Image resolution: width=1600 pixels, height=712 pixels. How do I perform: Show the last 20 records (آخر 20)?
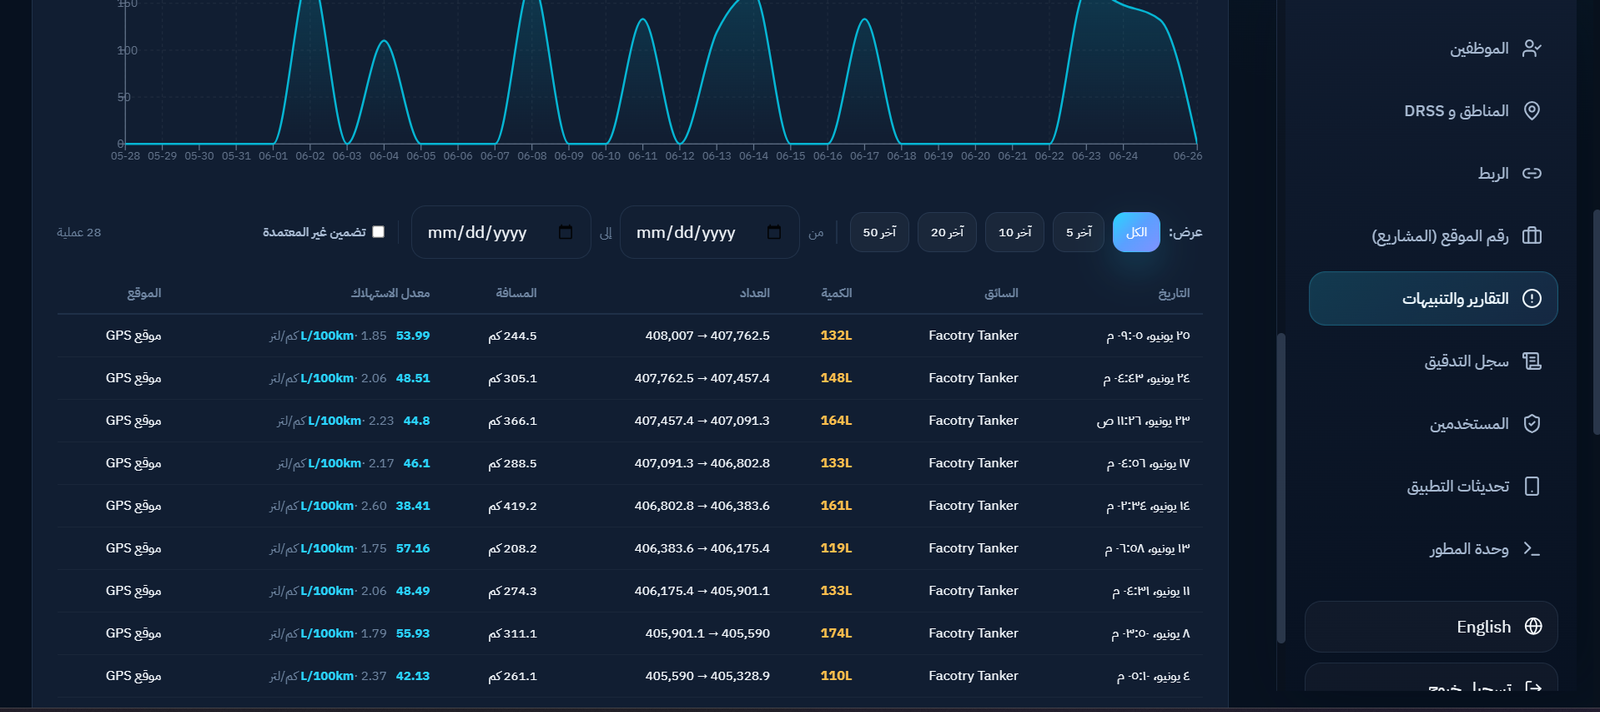pyautogui.click(x=947, y=232)
